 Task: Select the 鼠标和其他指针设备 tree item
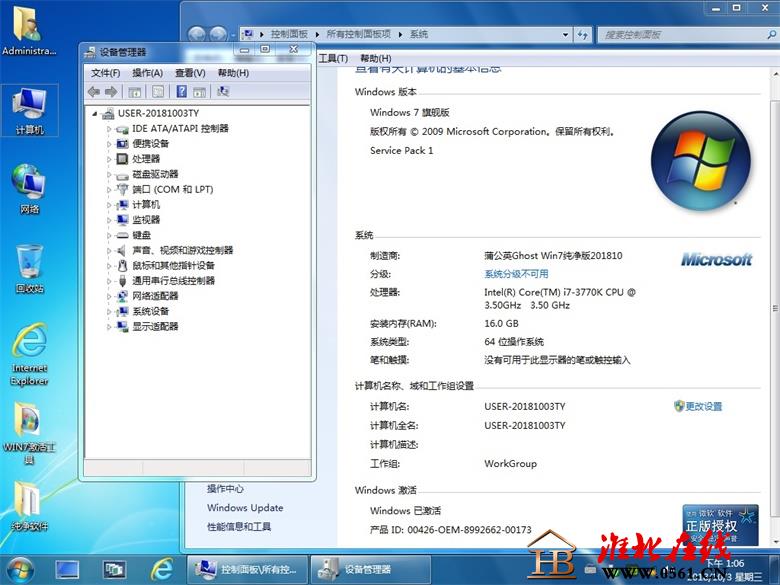[x=173, y=266]
